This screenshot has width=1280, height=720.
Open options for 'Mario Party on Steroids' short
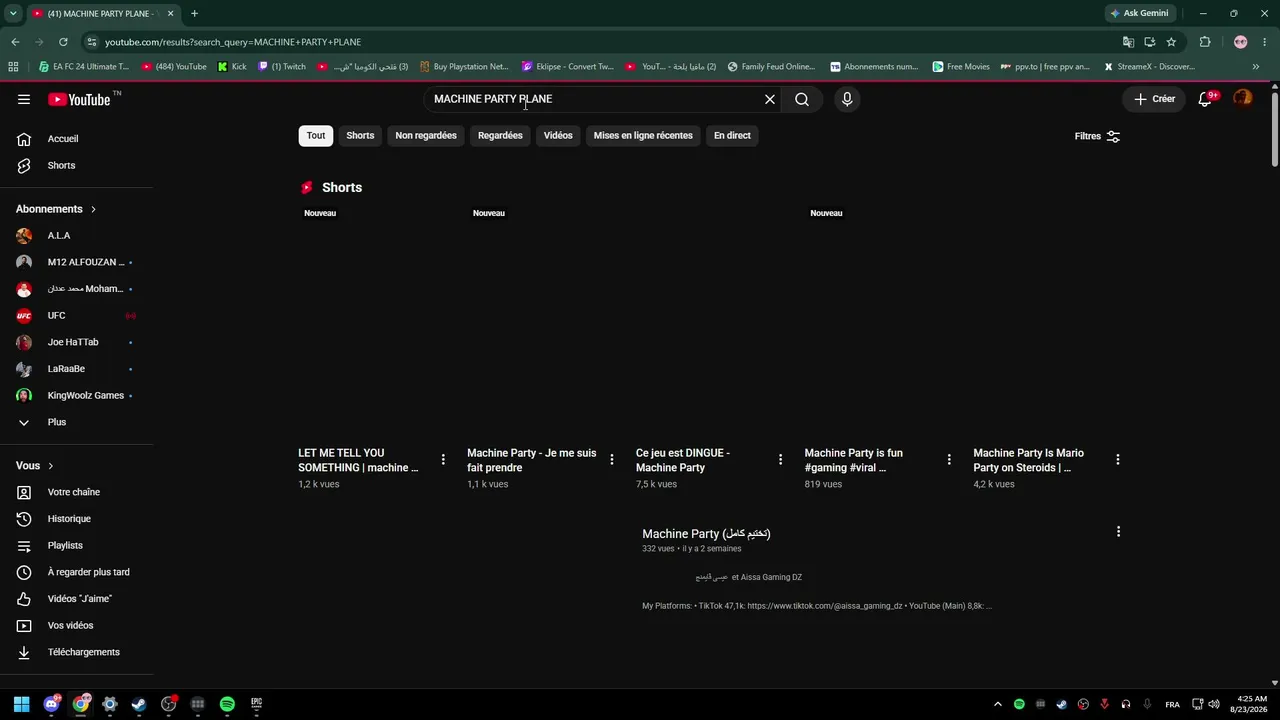pos(1118,460)
